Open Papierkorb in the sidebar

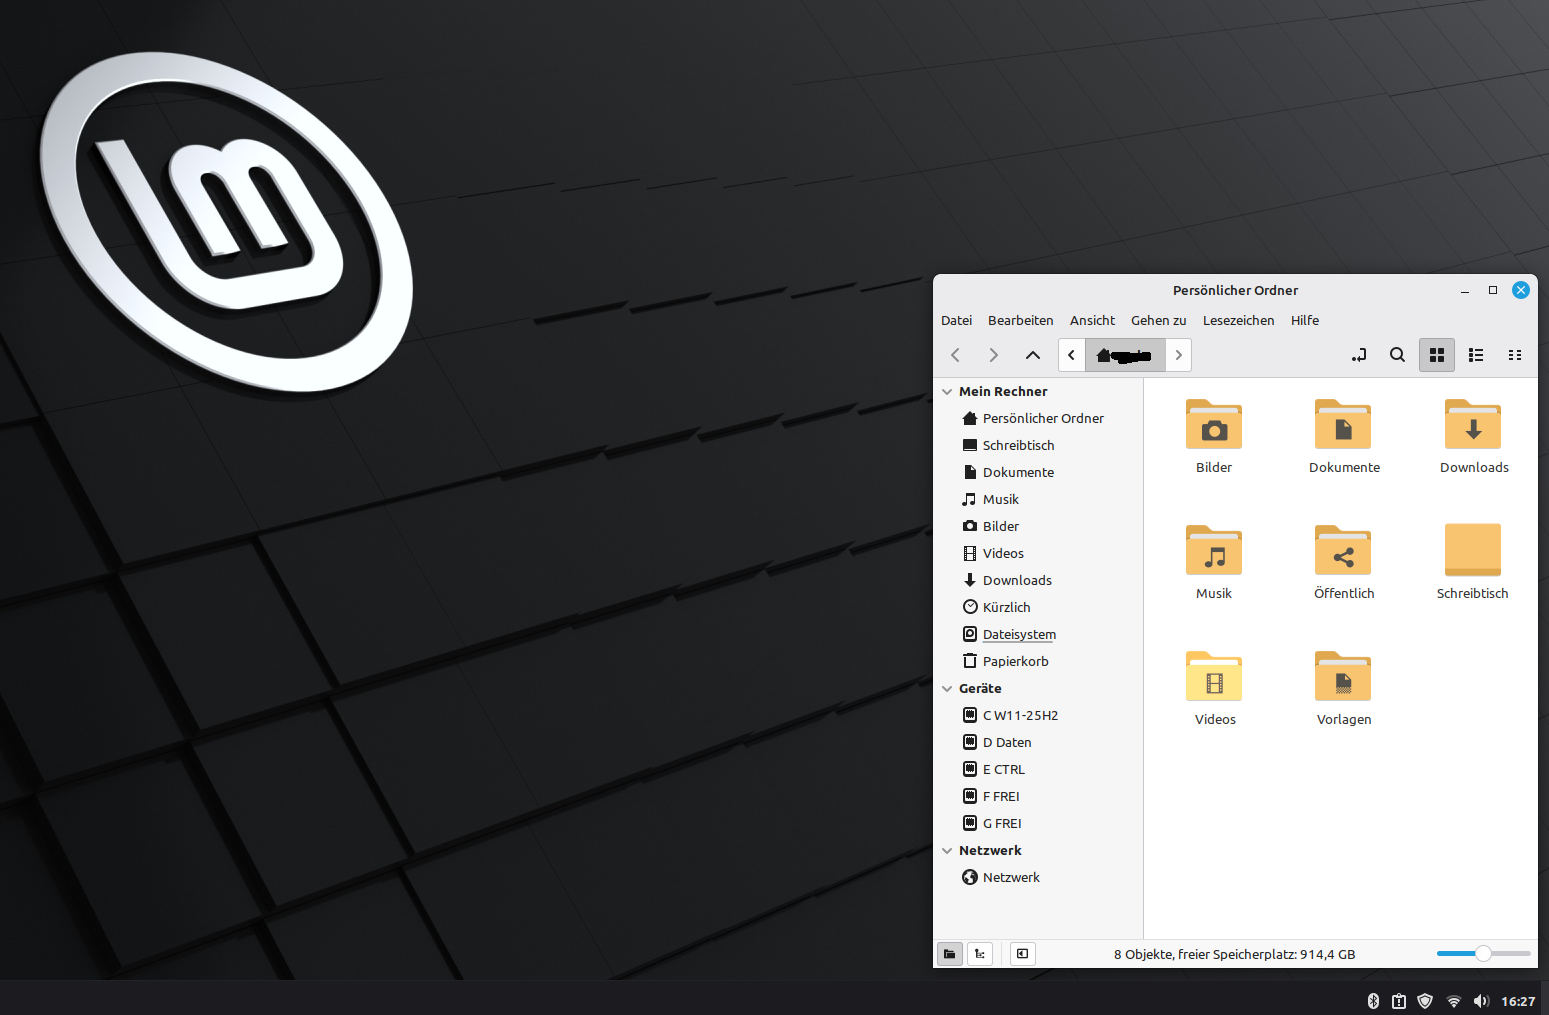[1038, 662]
